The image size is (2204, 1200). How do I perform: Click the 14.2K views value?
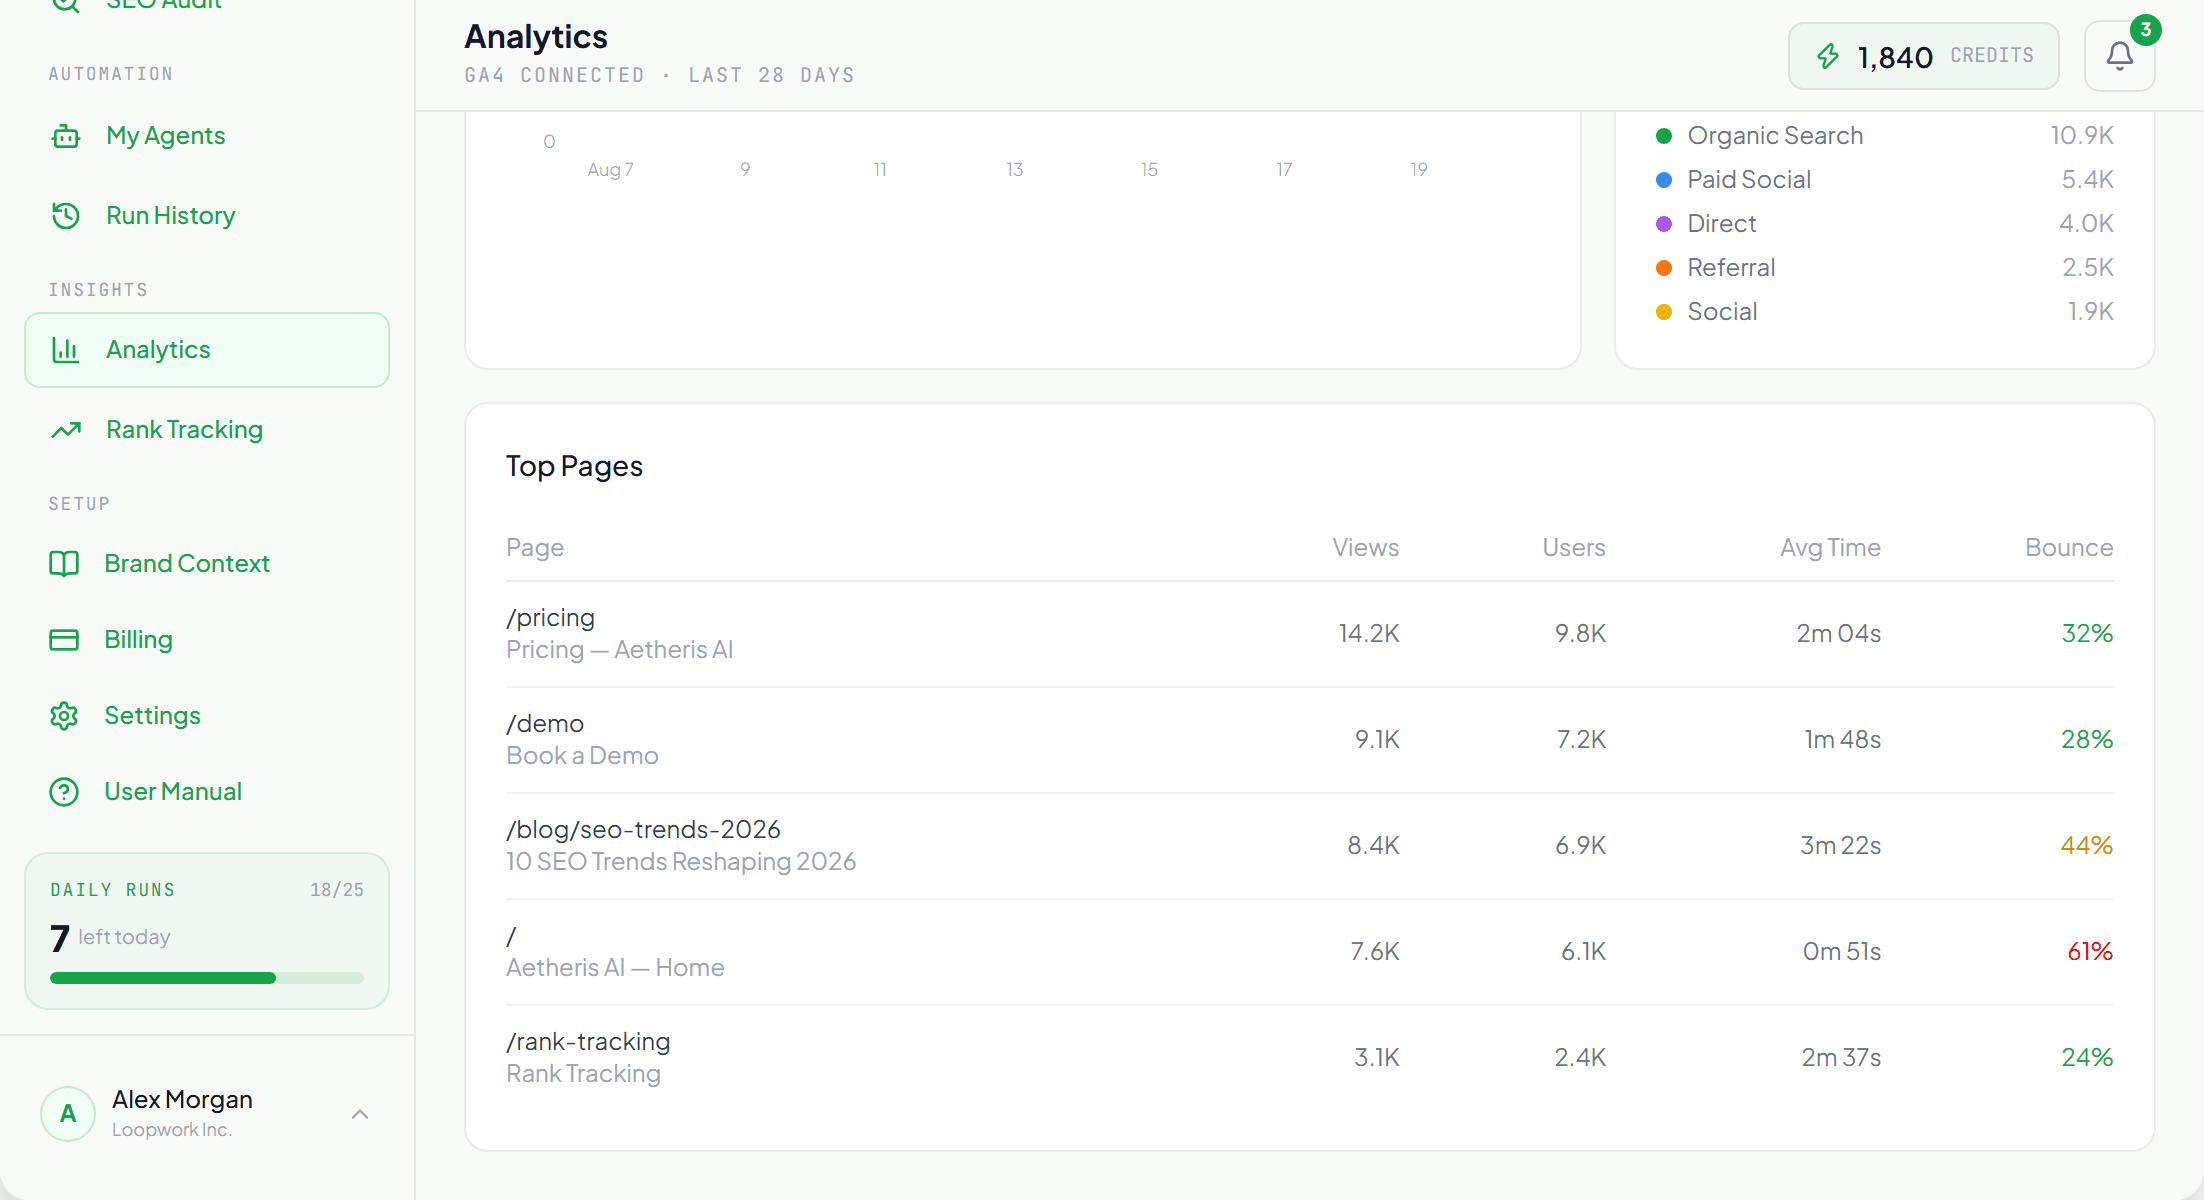pos(1369,634)
